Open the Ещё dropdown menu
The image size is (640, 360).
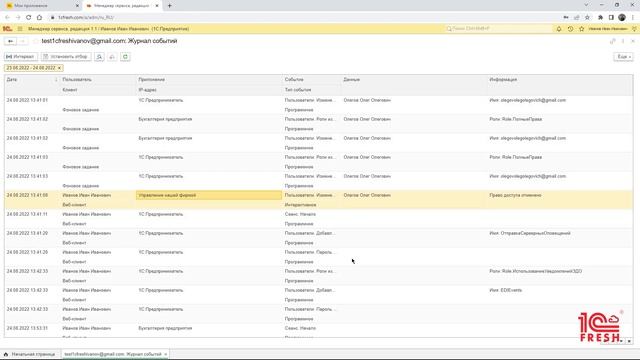click(623, 57)
